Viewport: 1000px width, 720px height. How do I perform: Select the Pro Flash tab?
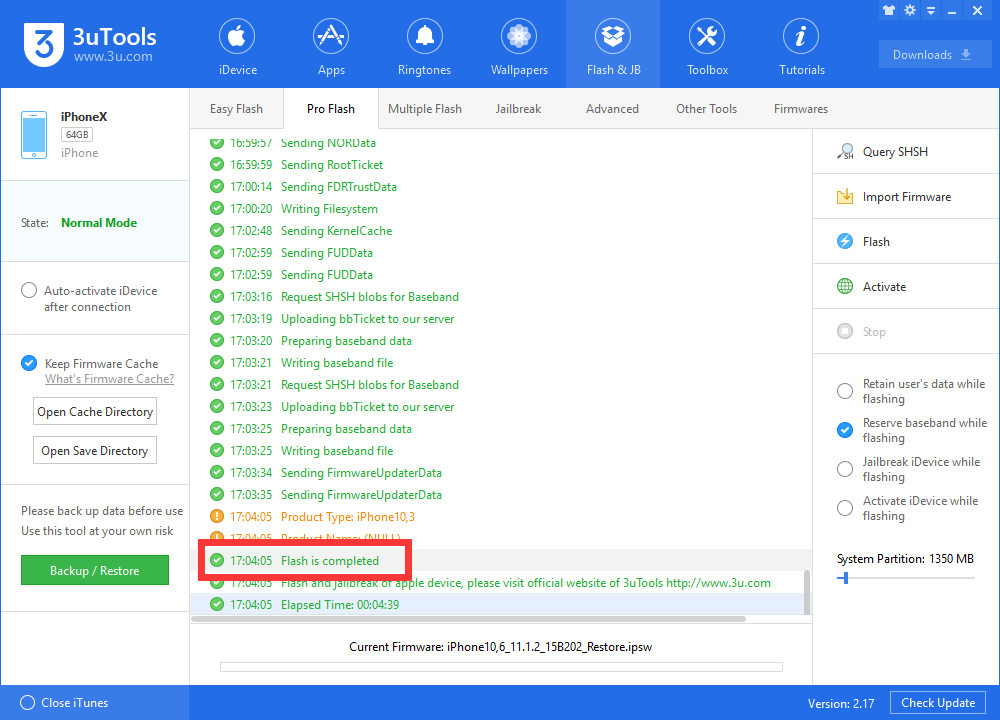[x=330, y=109]
